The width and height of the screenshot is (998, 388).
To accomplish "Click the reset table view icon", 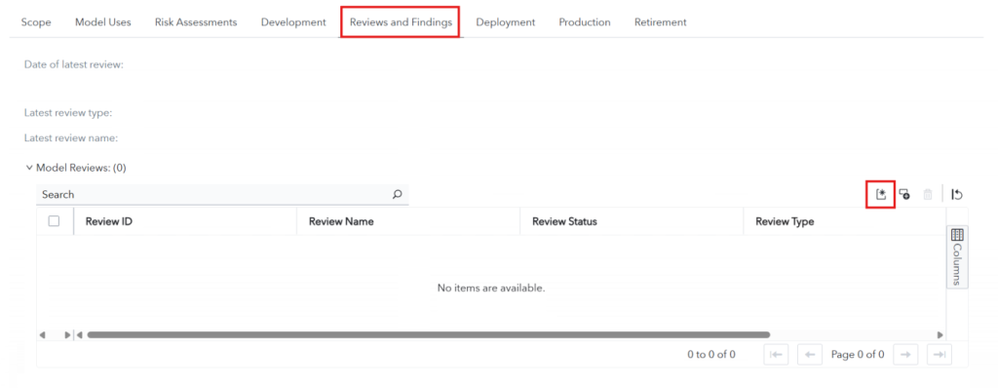I will tap(957, 195).
